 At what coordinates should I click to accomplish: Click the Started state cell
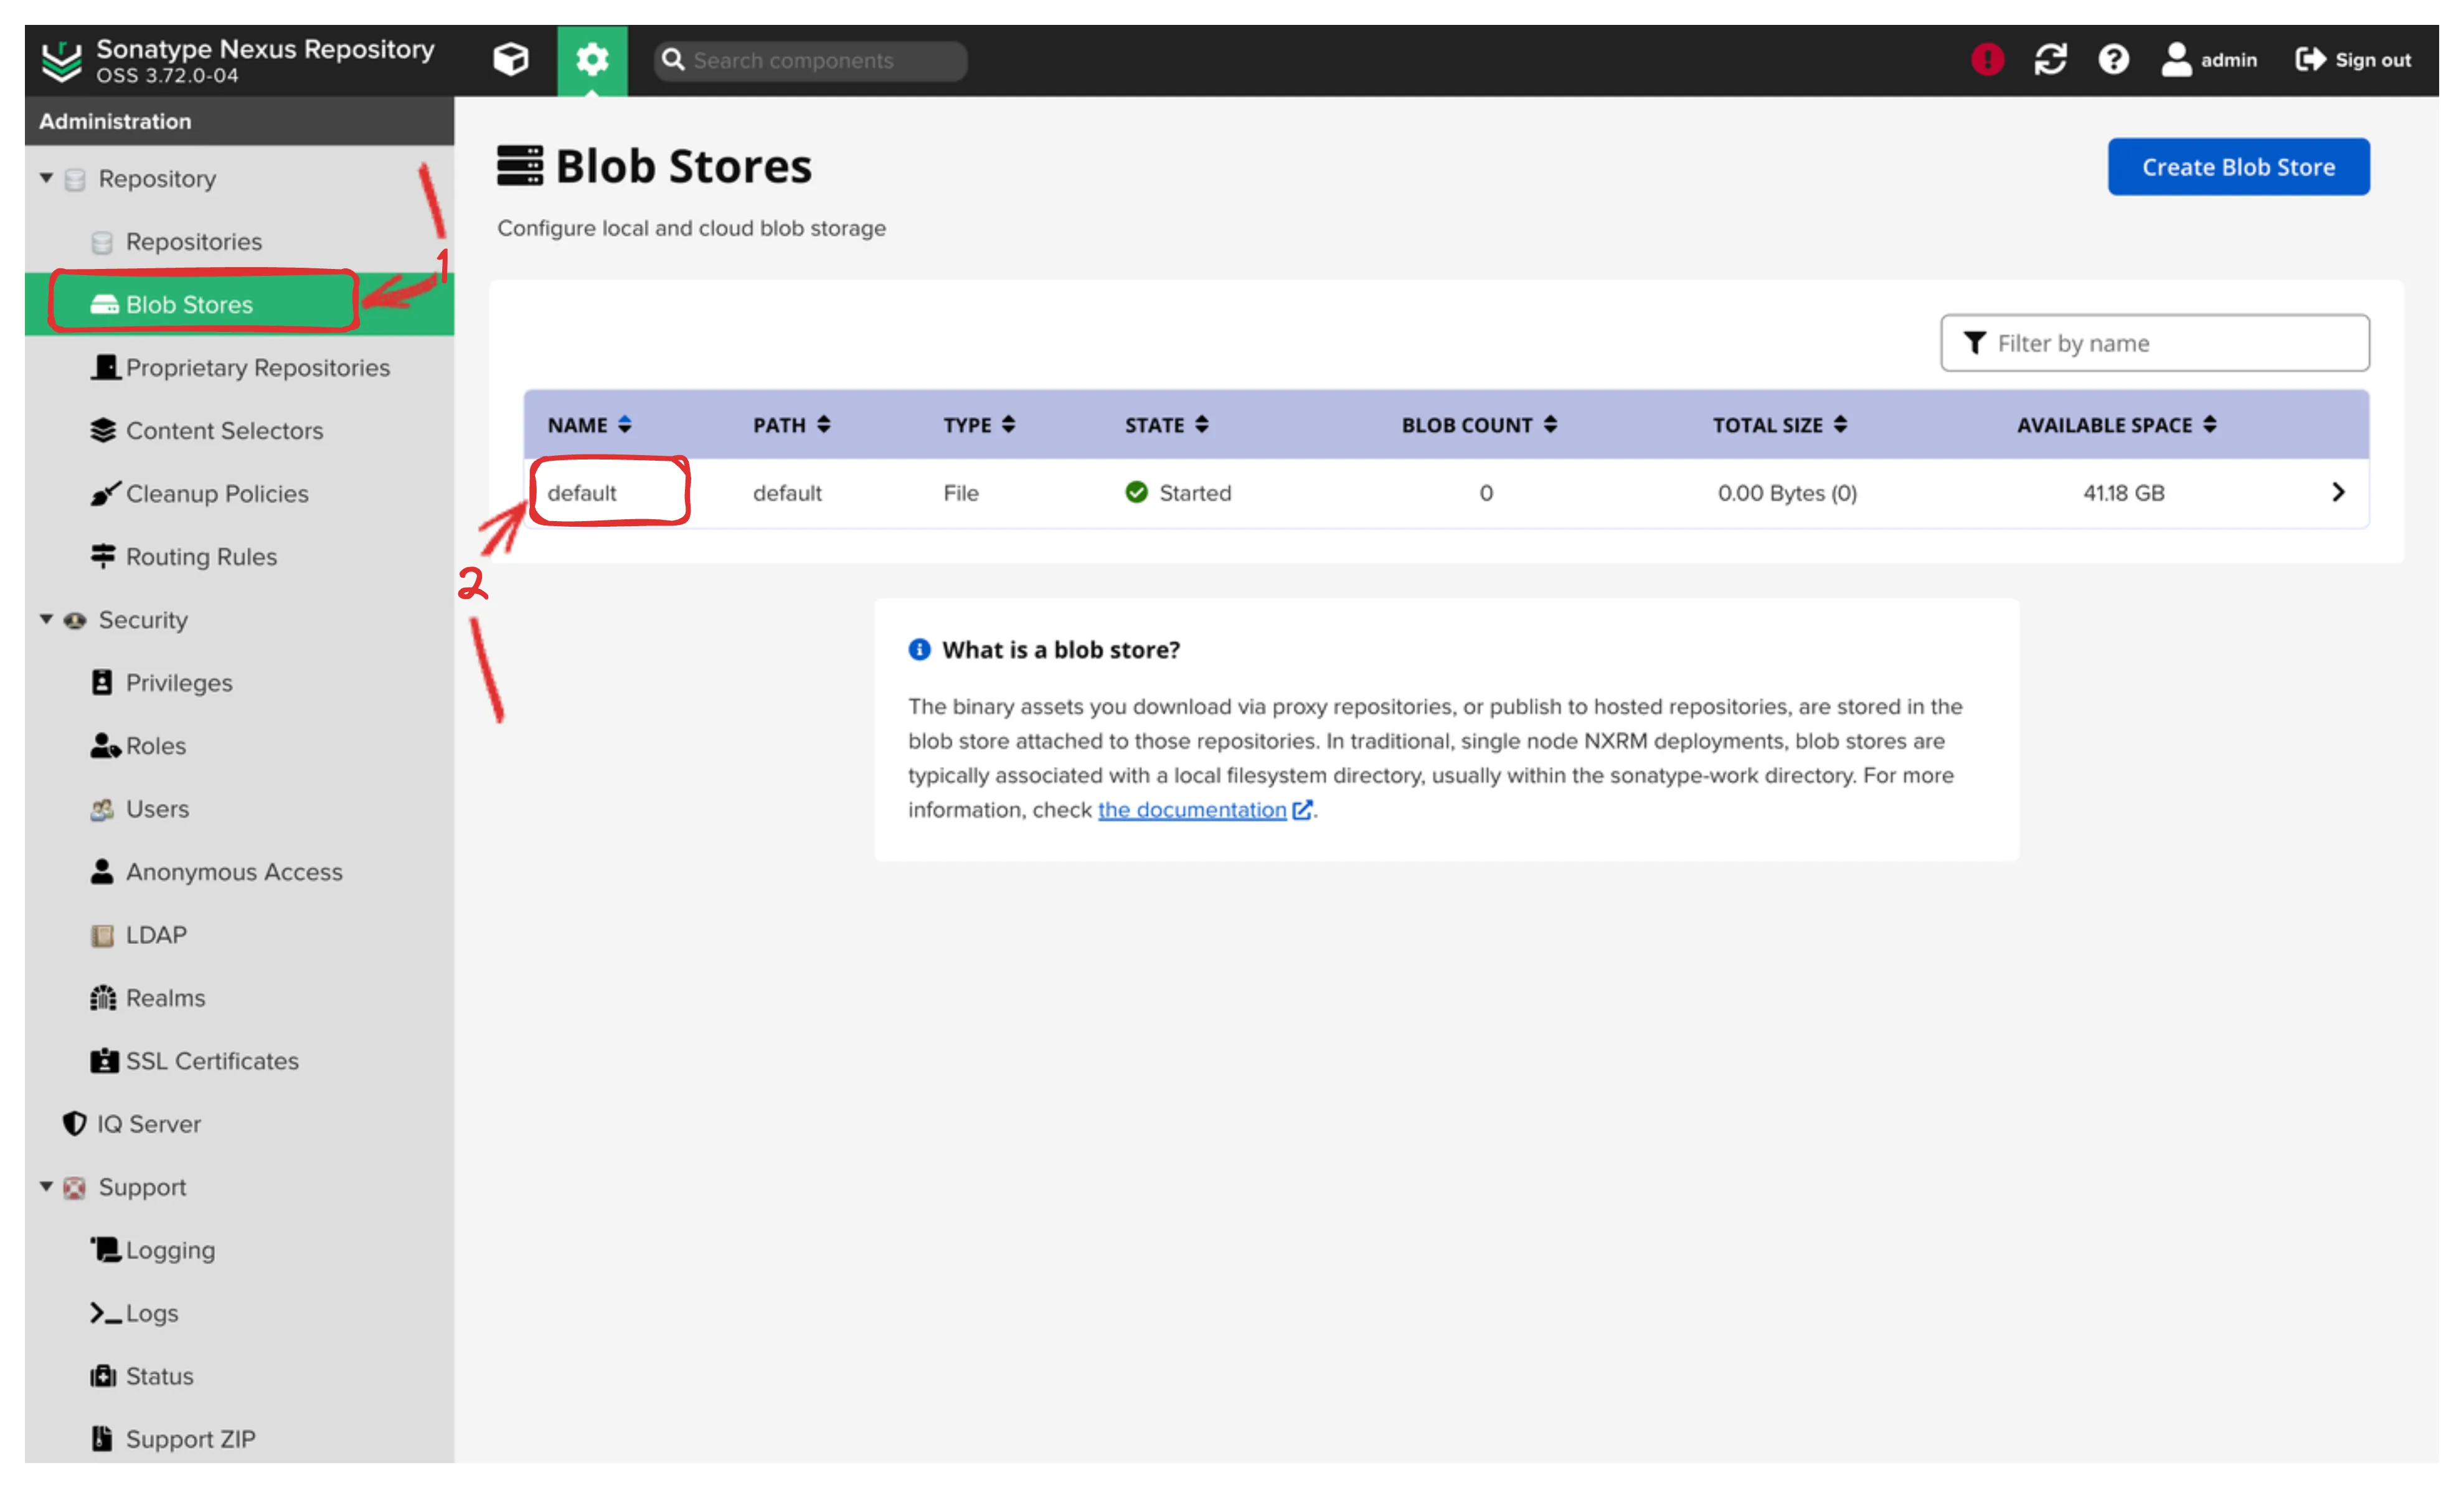point(1178,493)
